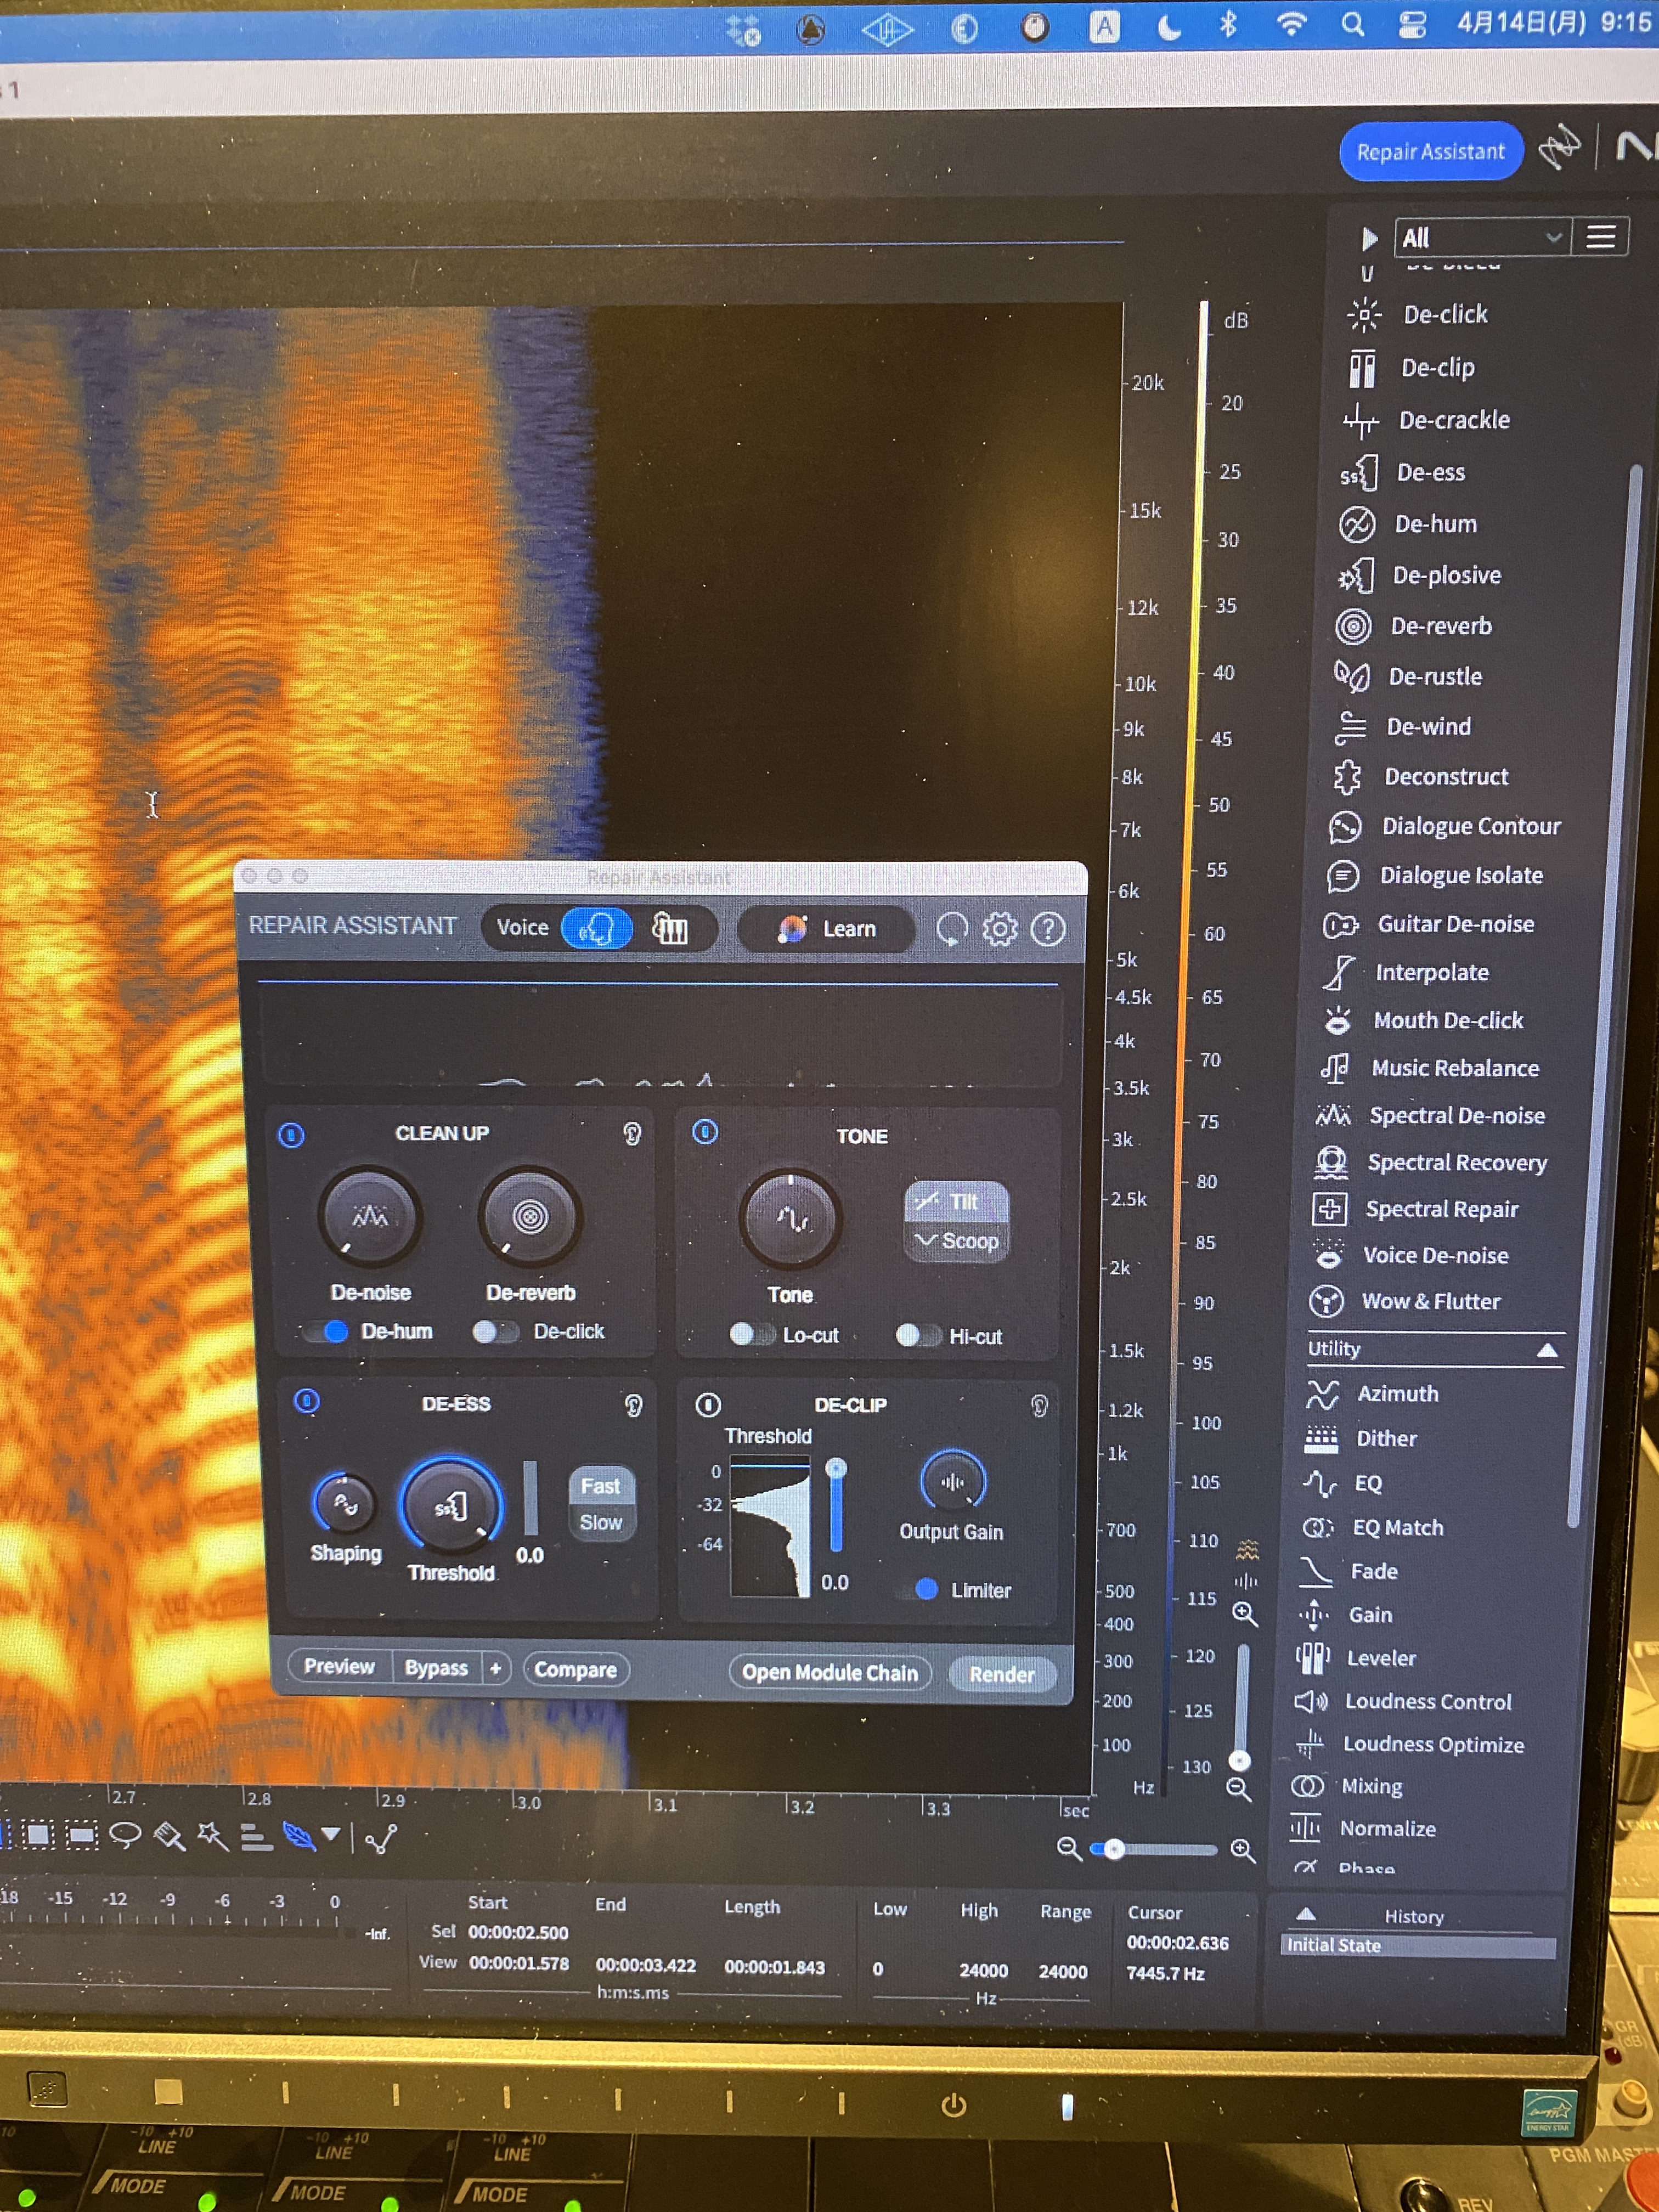Open selection tool options dropdown arrow
The image size is (1659, 2212).
(331, 1833)
